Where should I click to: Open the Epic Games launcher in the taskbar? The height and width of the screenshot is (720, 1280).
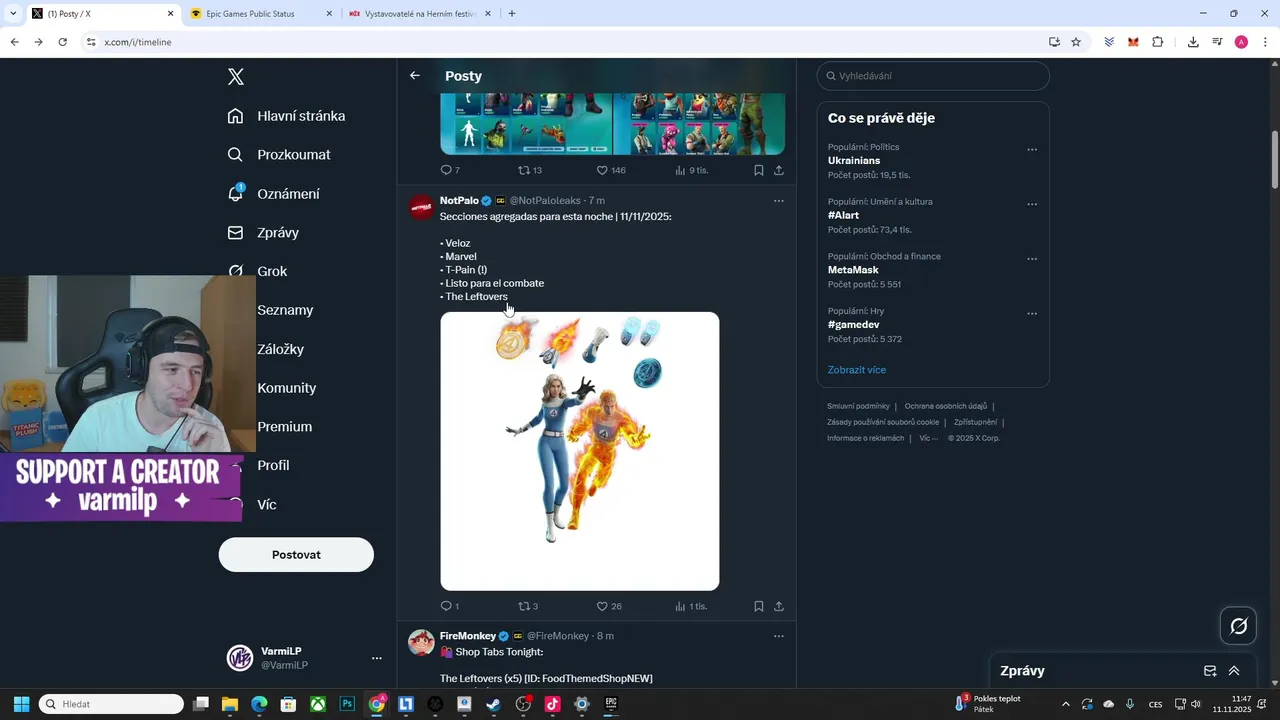[611, 704]
